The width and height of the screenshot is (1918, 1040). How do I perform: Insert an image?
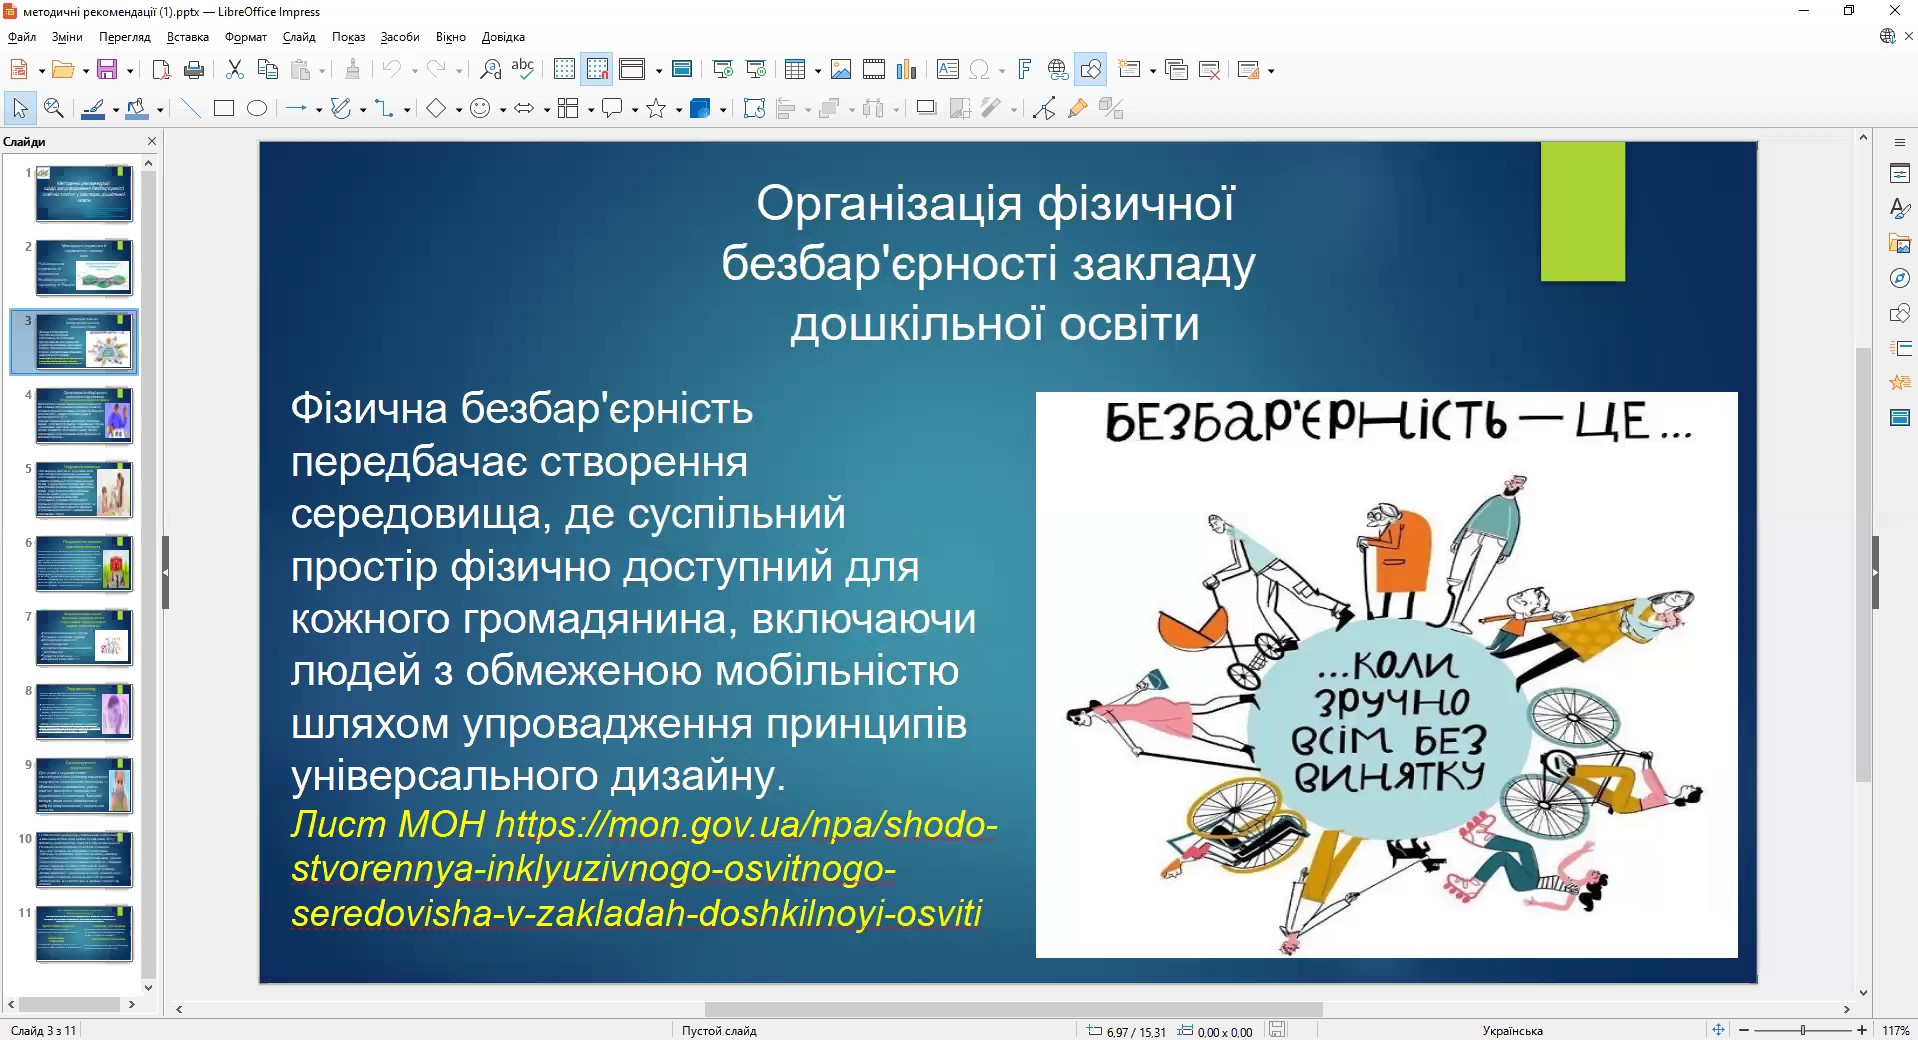tap(841, 69)
